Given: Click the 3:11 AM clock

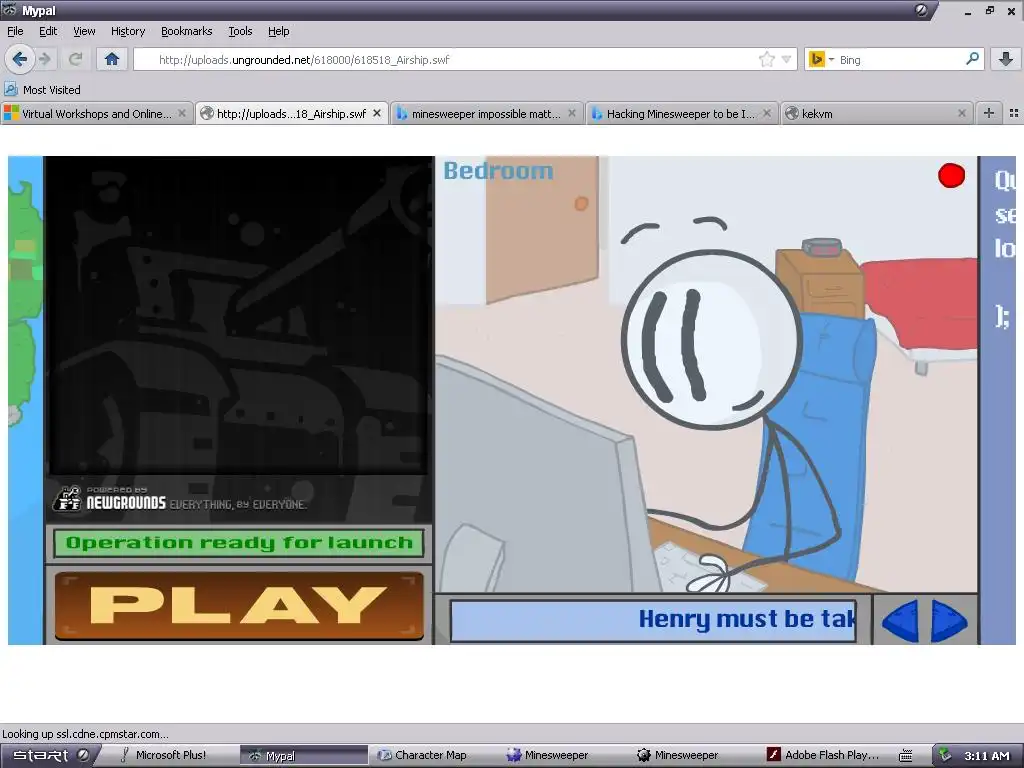Looking at the screenshot, I should pos(987,756).
